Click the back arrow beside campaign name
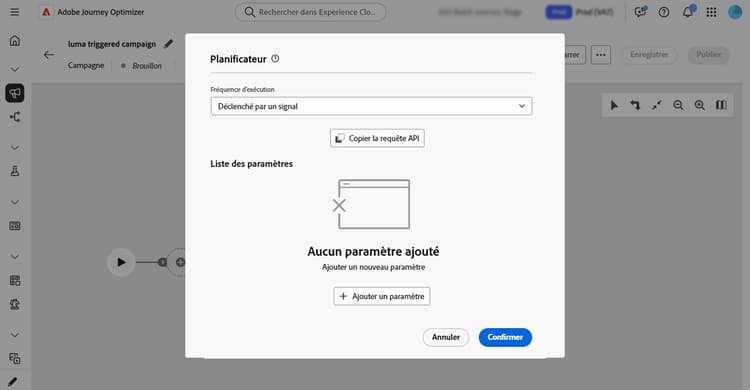Screen dimensions: 750x390 pyautogui.click(x=49, y=55)
